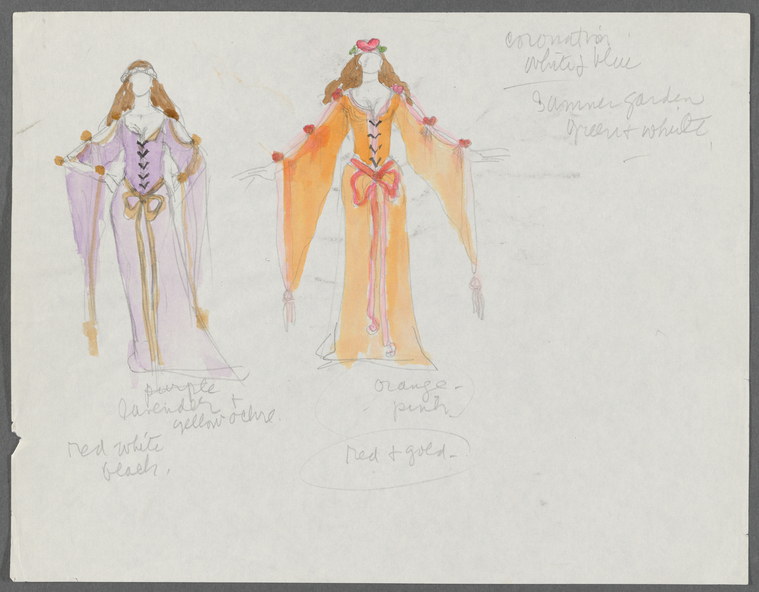The height and width of the screenshot is (592, 759).
Task: Click the red heart headpiece on orange figure
Action: pyautogui.click(x=368, y=45)
